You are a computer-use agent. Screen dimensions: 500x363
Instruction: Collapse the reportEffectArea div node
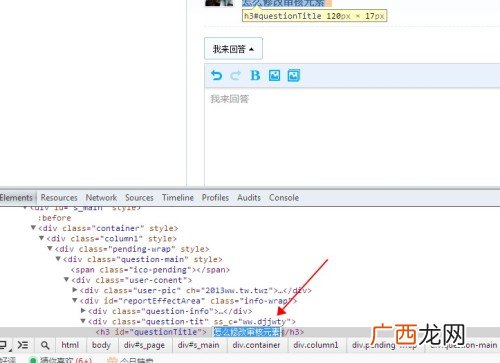tap(75, 300)
